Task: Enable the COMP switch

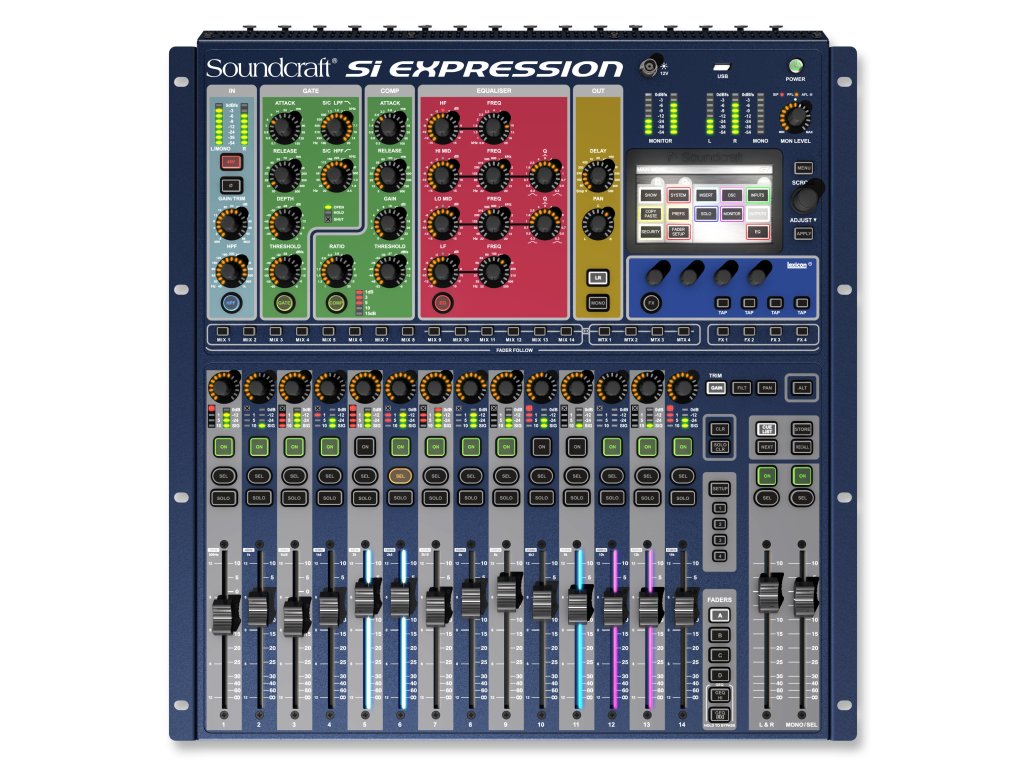Action: pos(336,303)
